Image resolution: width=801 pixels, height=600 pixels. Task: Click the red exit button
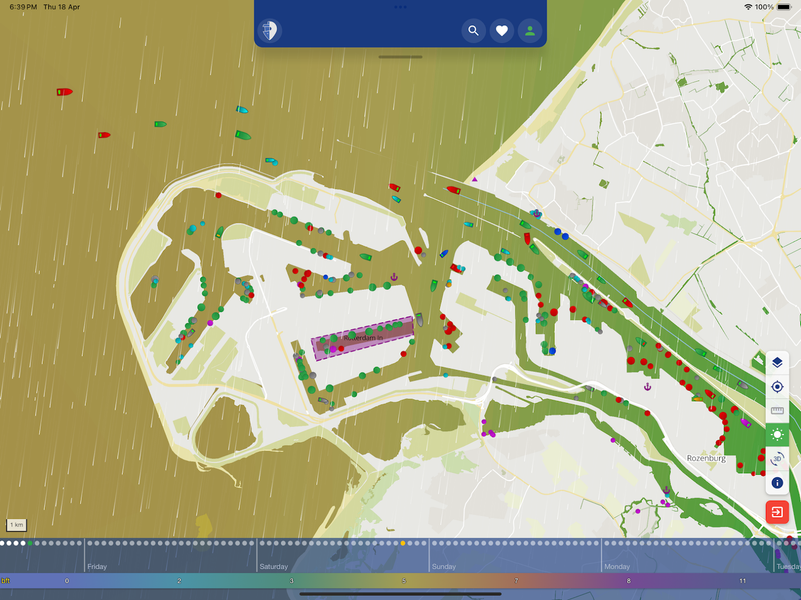pyautogui.click(x=777, y=512)
